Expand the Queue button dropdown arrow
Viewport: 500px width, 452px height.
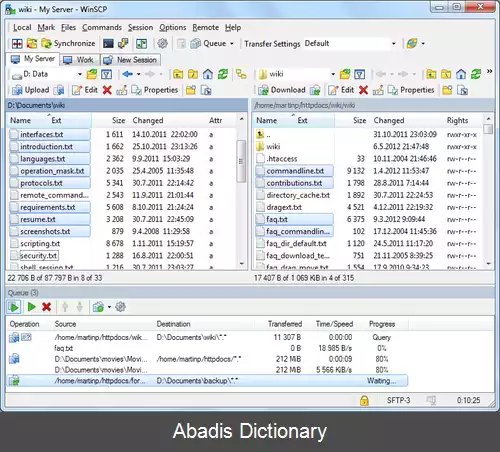(232, 43)
